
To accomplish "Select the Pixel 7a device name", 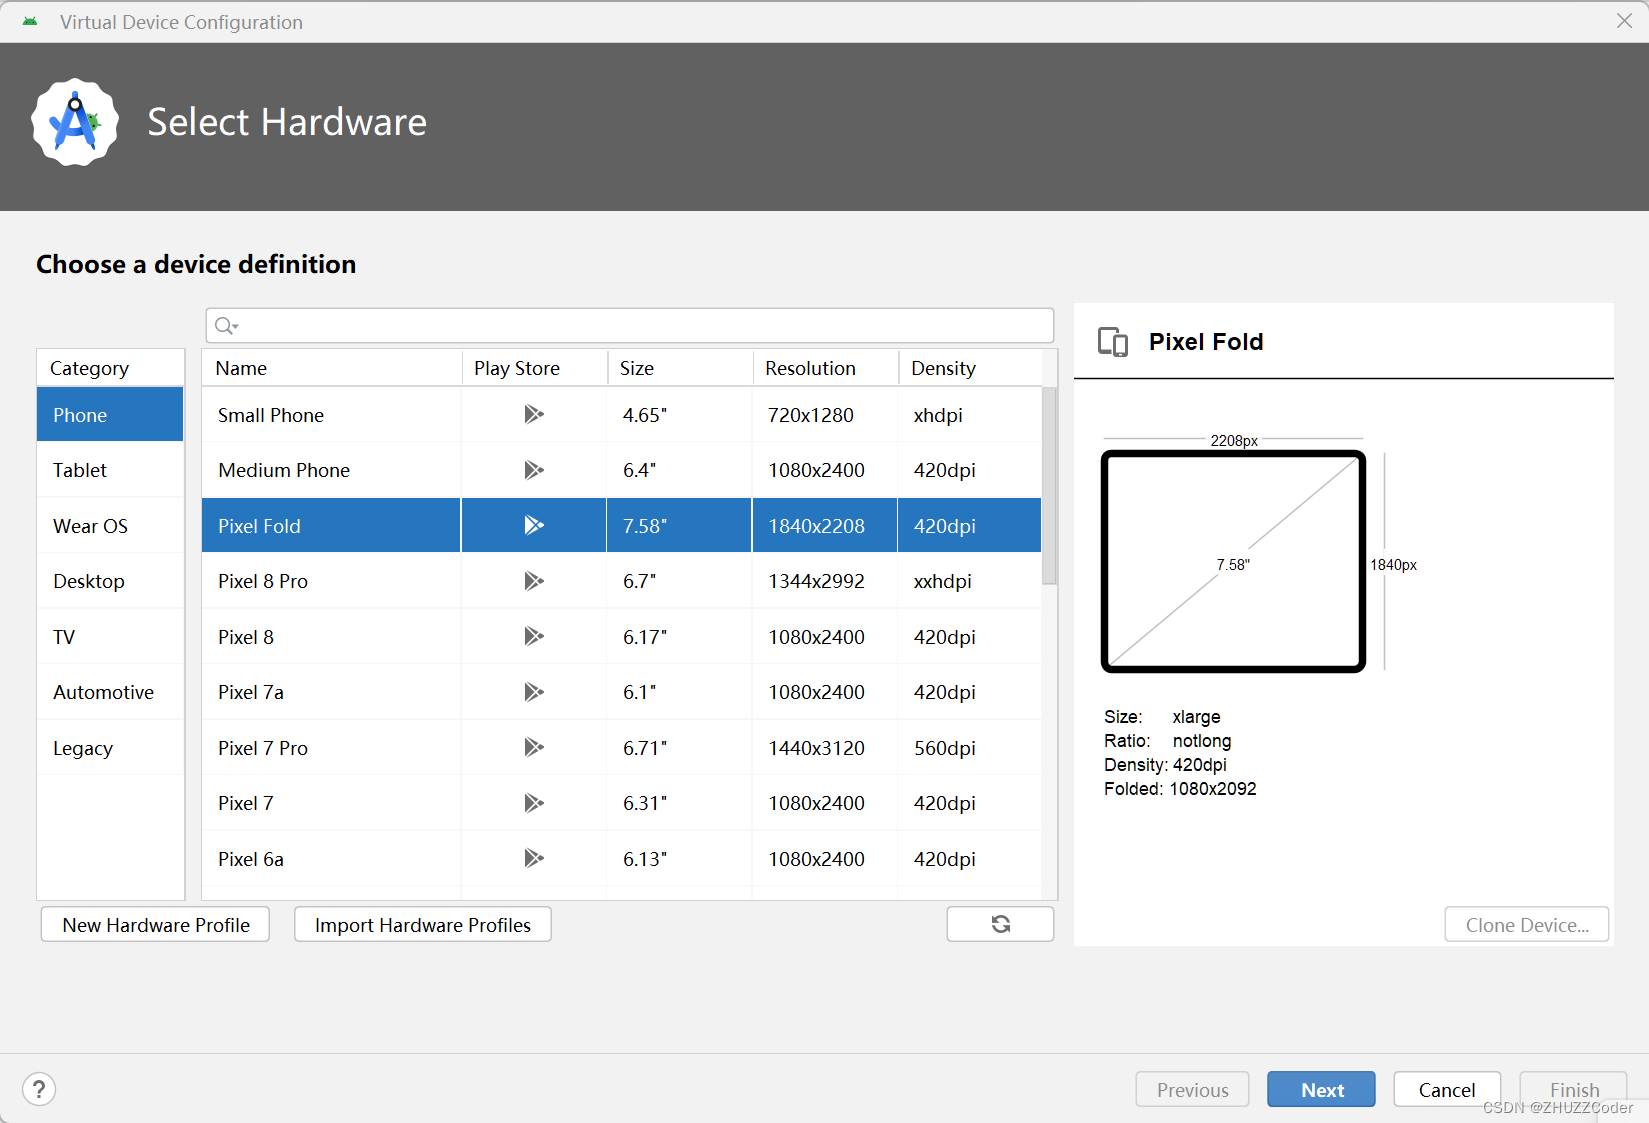I will (x=251, y=692).
